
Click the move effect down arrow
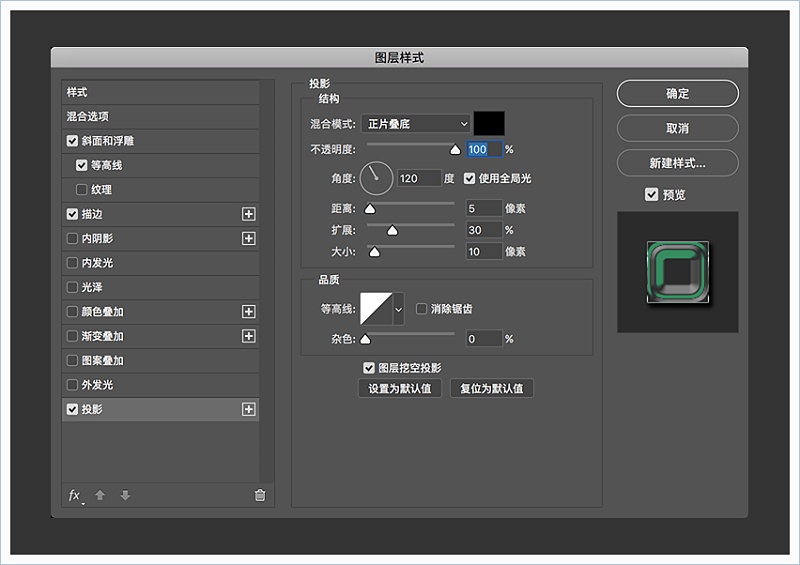click(125, 495)
